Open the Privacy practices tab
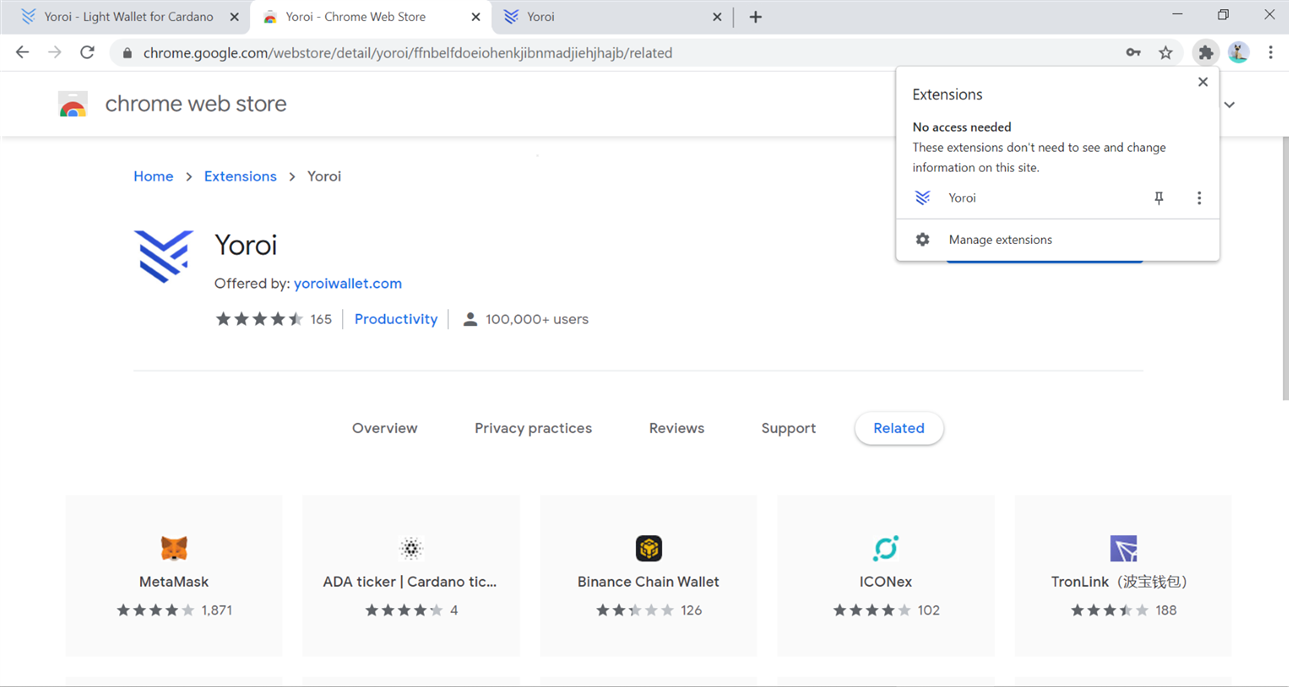 click(x=533, y=428)
